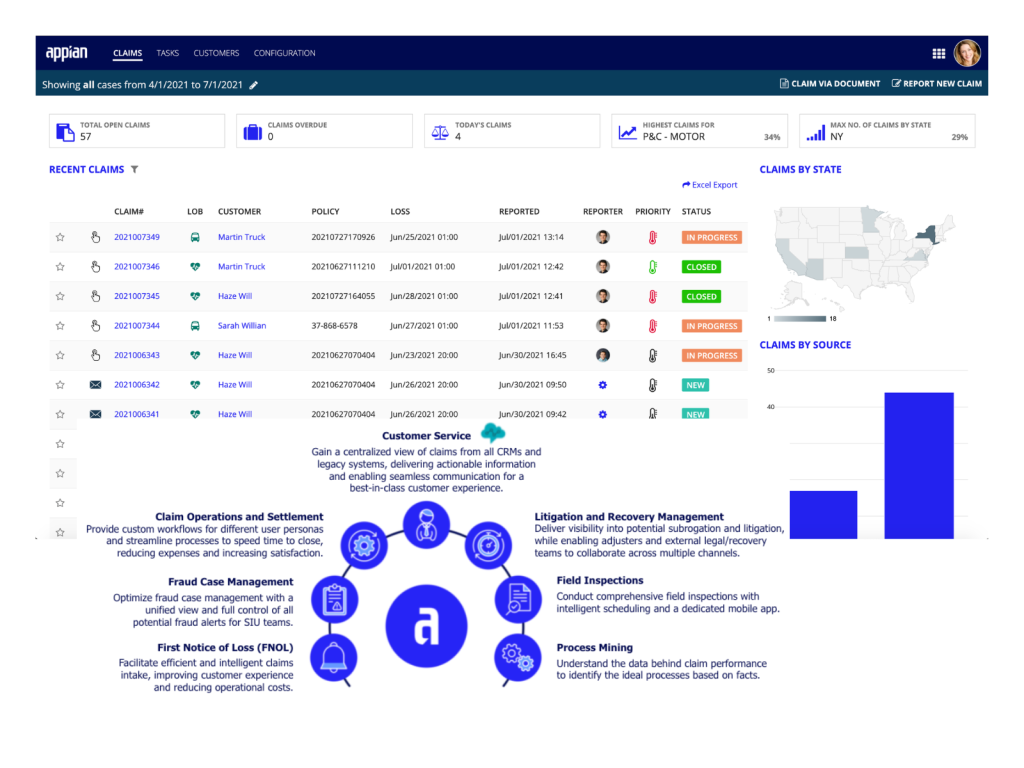Viewport: 1024px width, 768px height.
Task: Click the New York state on map
Action: [x=927, y=234]
